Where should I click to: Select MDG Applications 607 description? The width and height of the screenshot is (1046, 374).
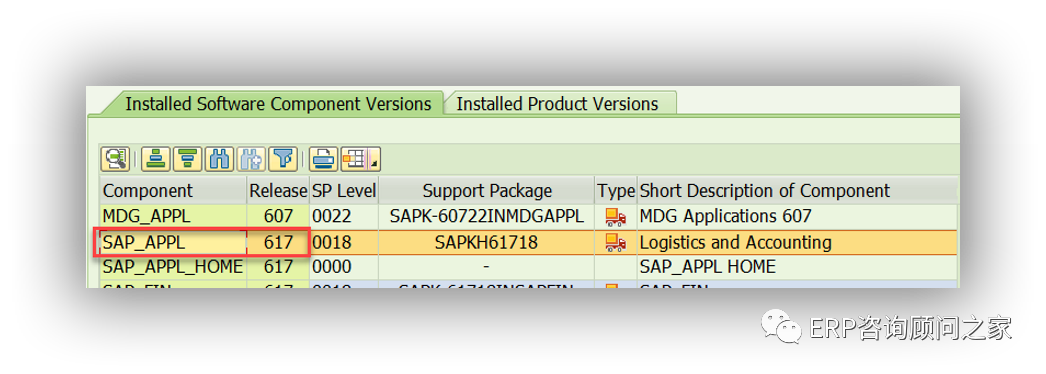coord(797,216)
